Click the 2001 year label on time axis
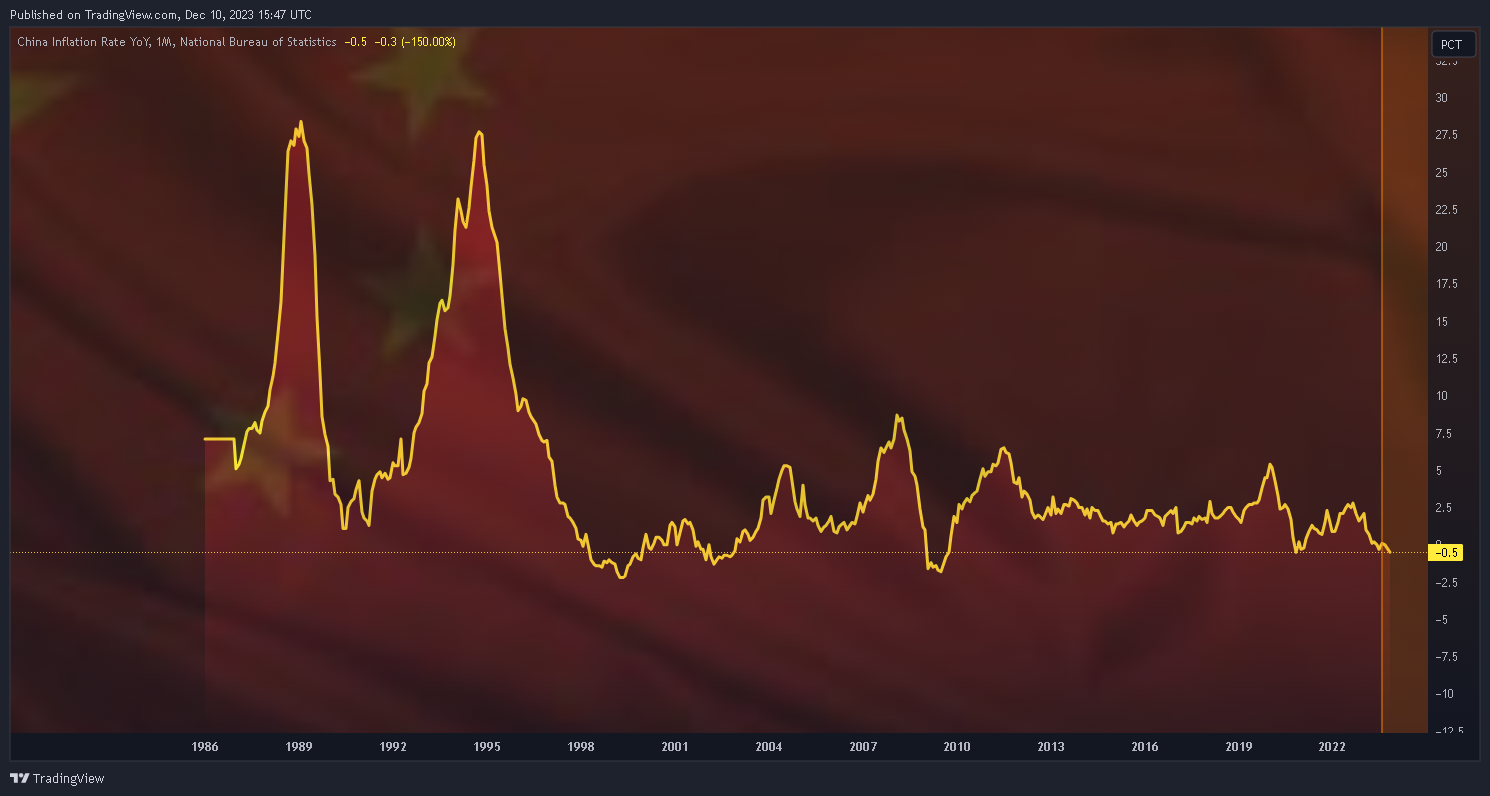This screenshot has height=796, width=1490. (x=675, y=747)
